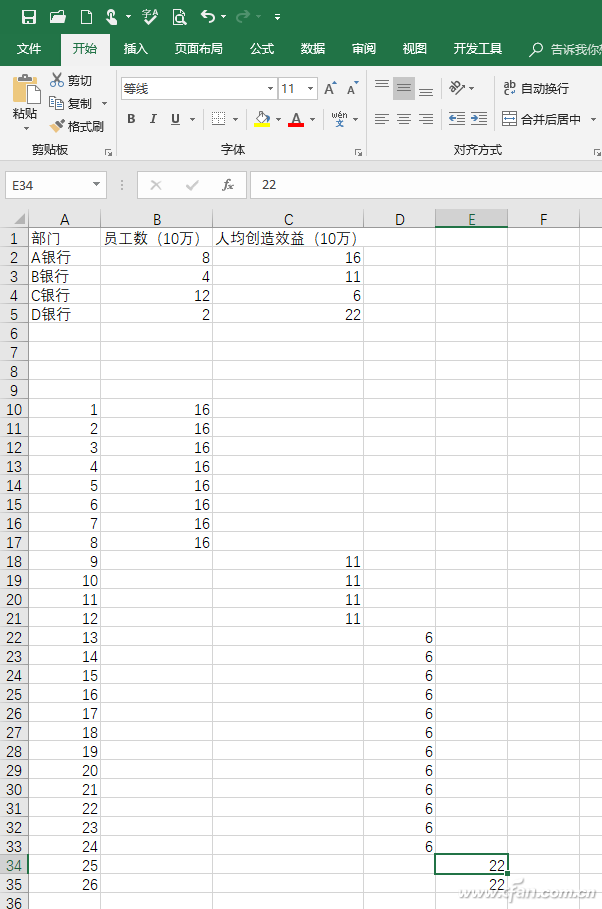Switch to the 公式 tab

pos(262,49)
